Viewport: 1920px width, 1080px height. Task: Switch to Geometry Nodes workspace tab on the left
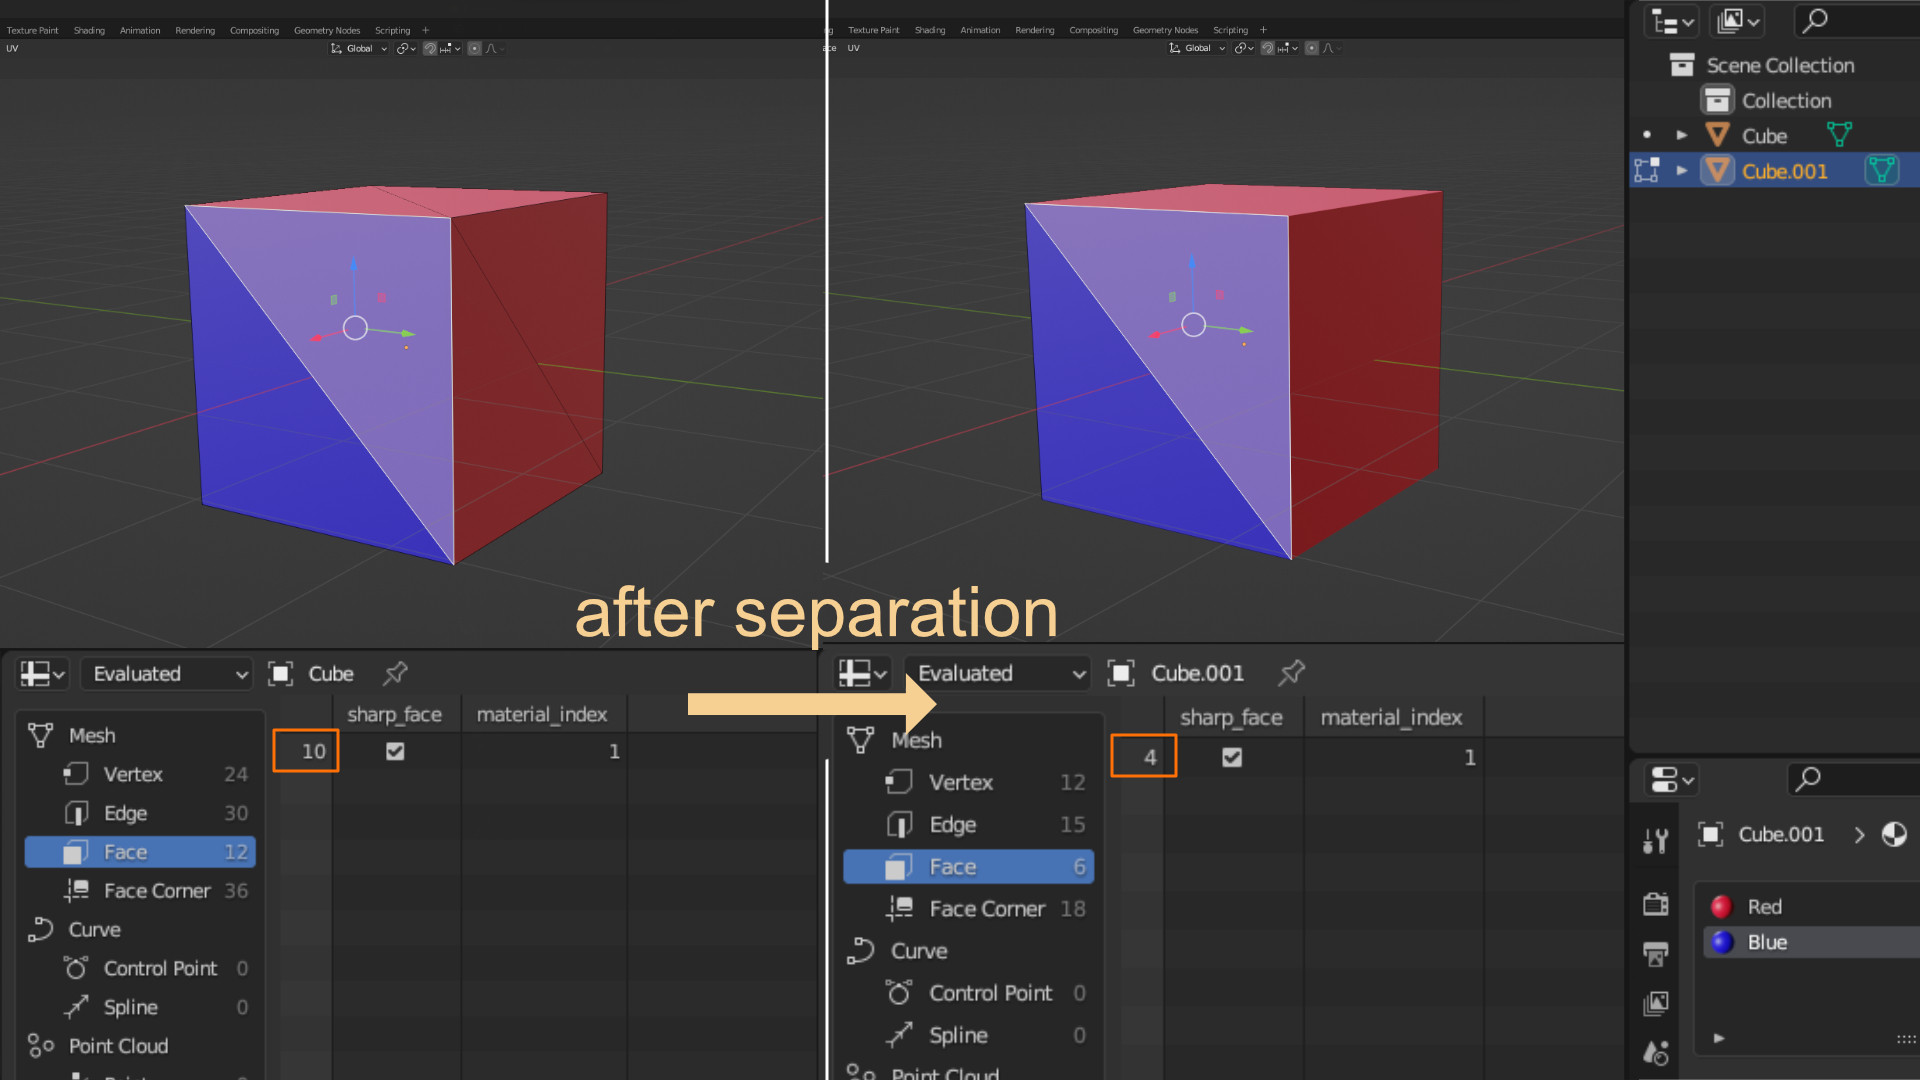tap(326, 30)
